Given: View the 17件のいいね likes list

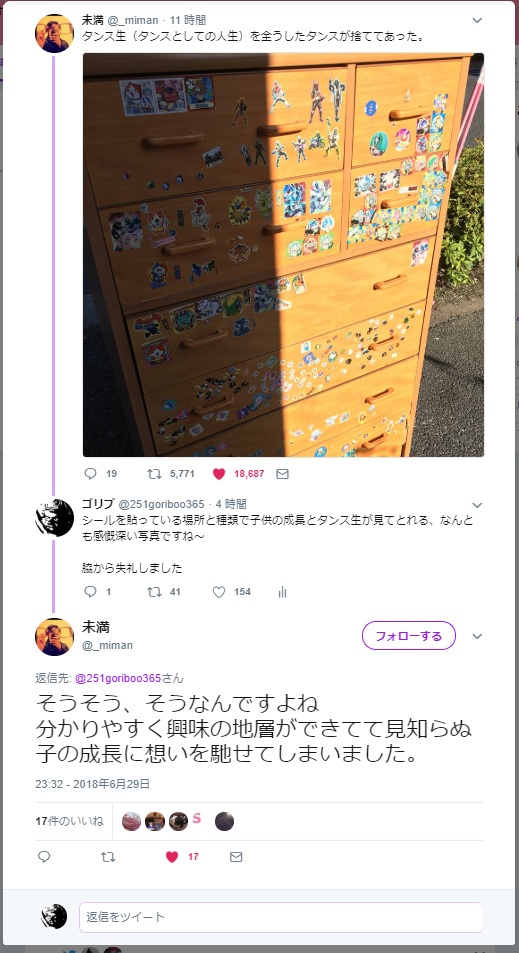Looking at the screenshot, I should [x=69, y=821].
